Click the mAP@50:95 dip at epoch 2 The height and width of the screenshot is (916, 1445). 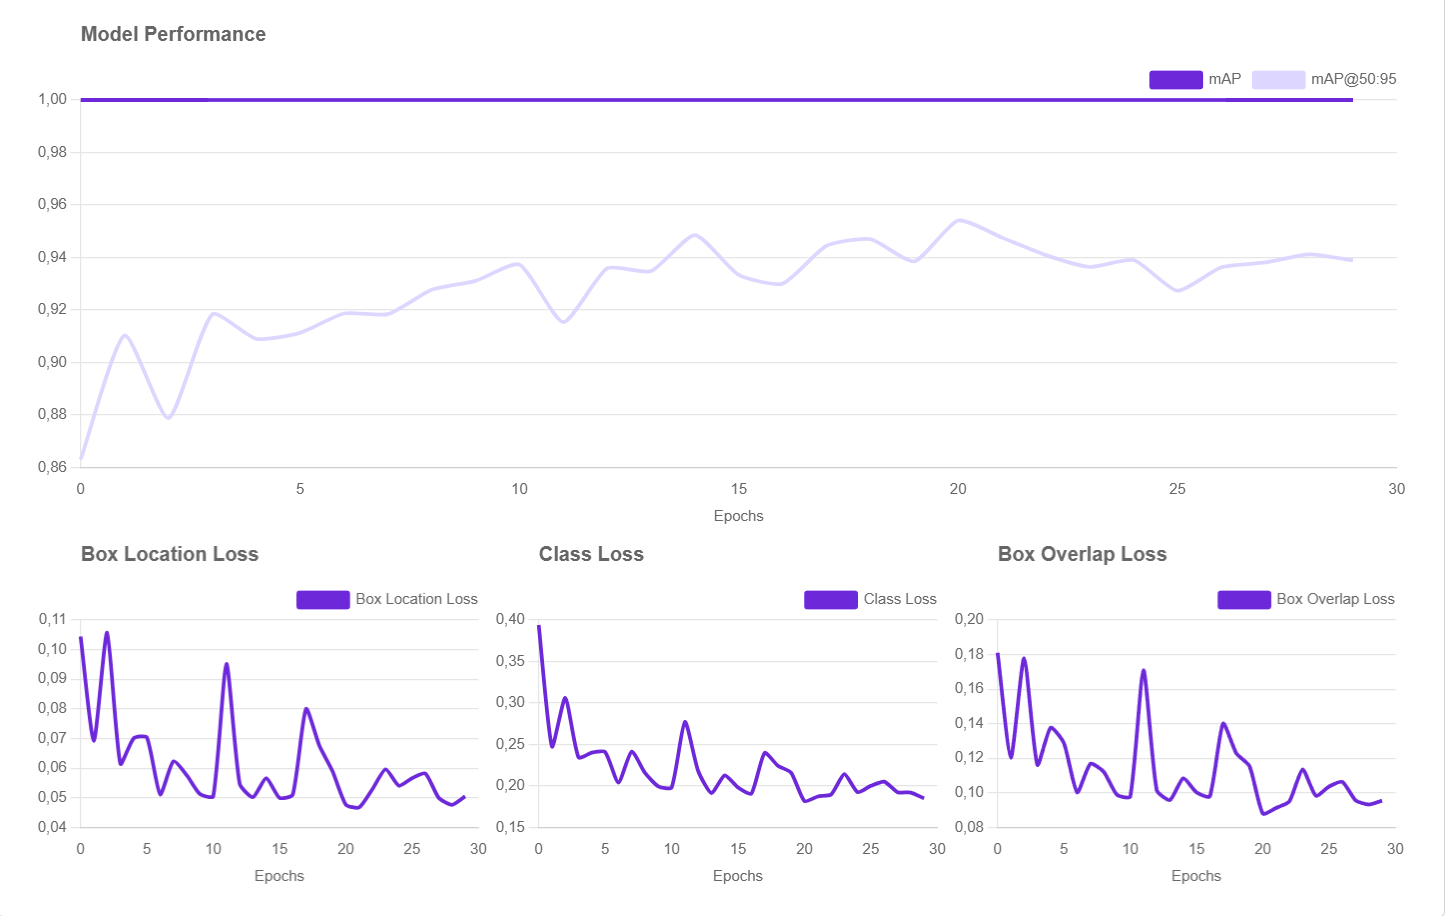(x=168, y=417)
